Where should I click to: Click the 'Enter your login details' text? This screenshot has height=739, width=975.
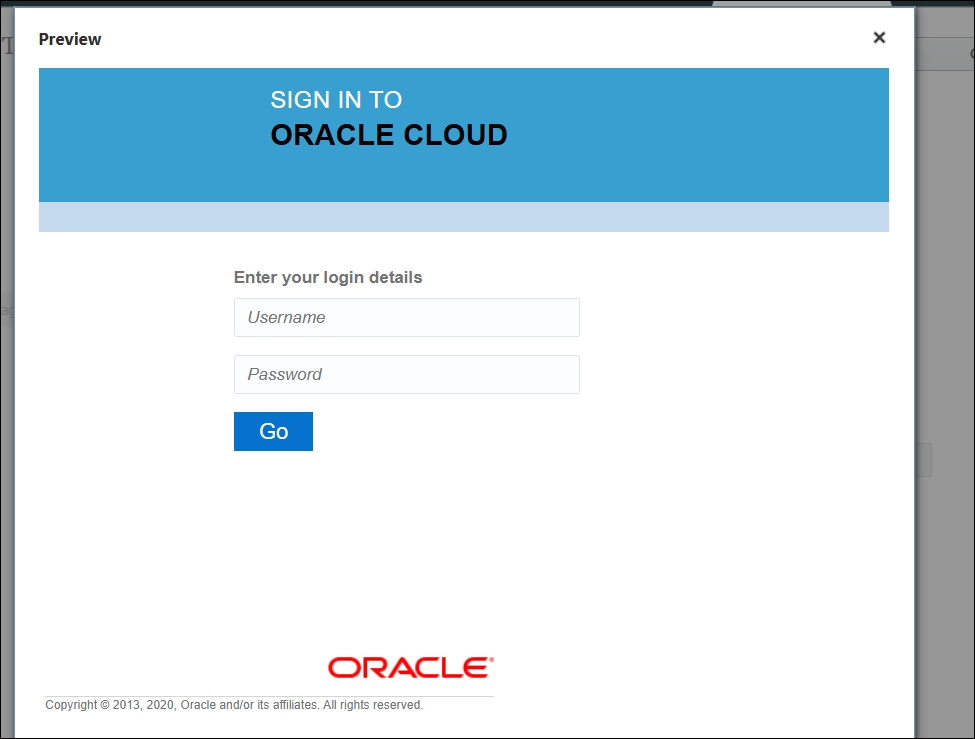pyautogui.click(x=328, y=277)
